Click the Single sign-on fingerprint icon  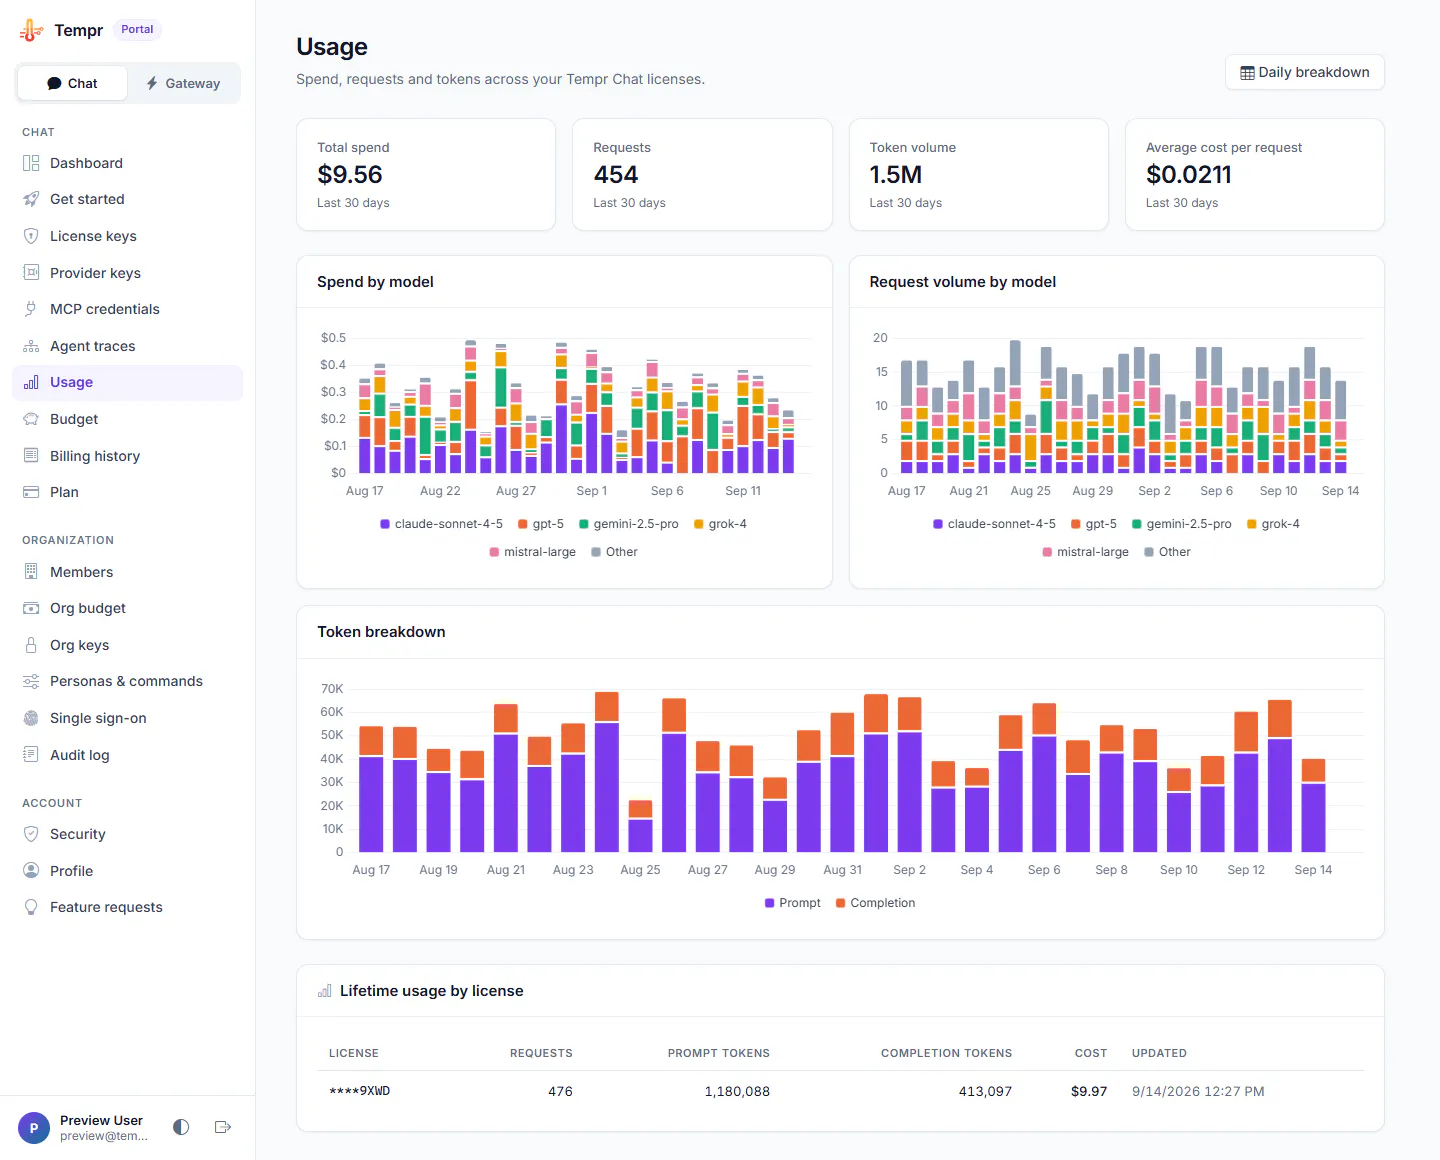(31, 718)
